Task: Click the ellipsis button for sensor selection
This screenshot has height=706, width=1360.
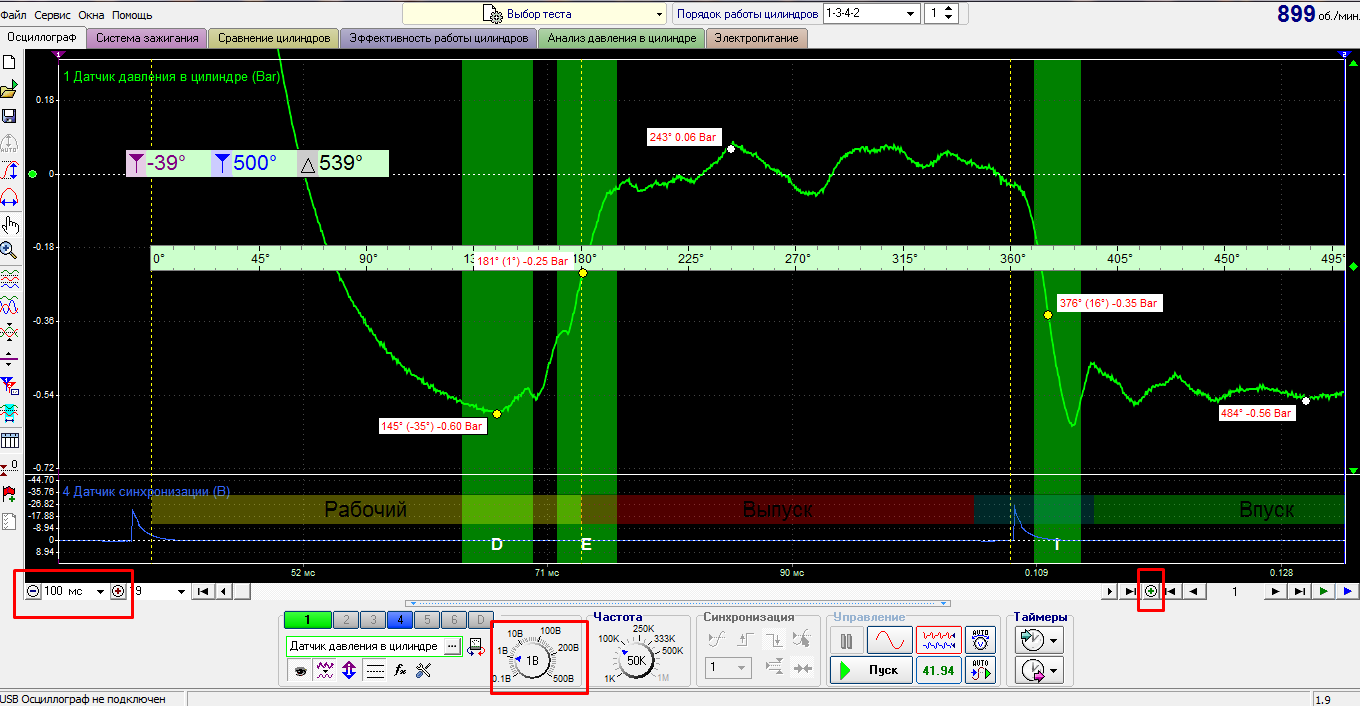Action: (x=452, y=647)
